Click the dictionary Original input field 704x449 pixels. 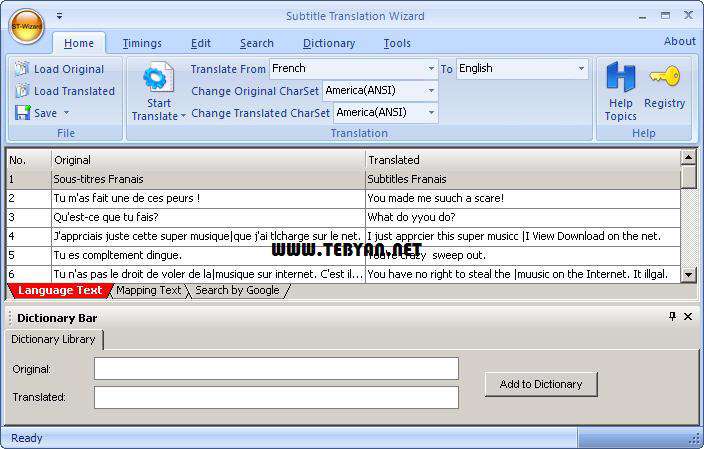[277, 369]
